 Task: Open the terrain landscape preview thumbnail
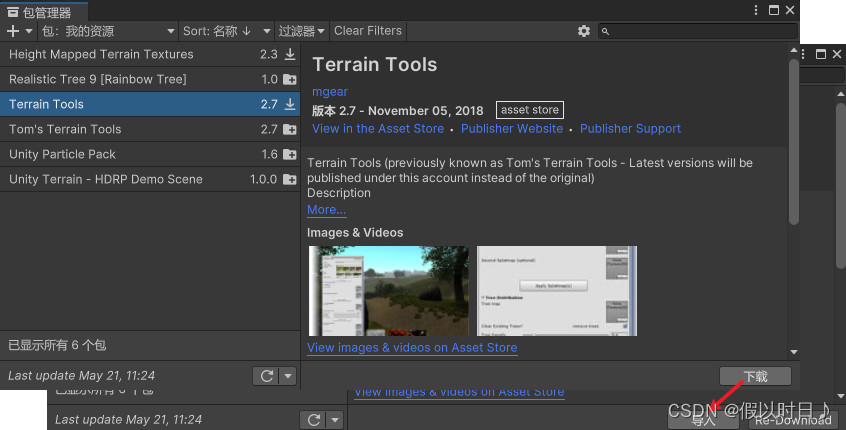click(x=388, y=291)
